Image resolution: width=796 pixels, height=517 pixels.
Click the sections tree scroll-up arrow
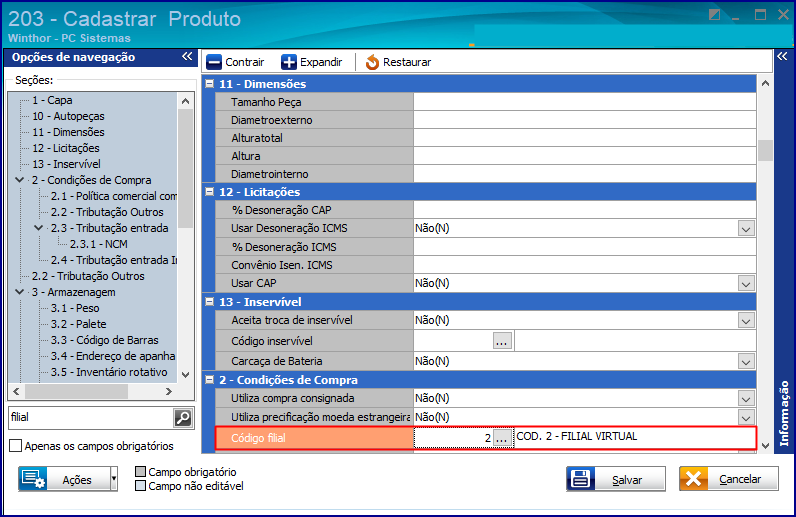(x=185, y=101)
